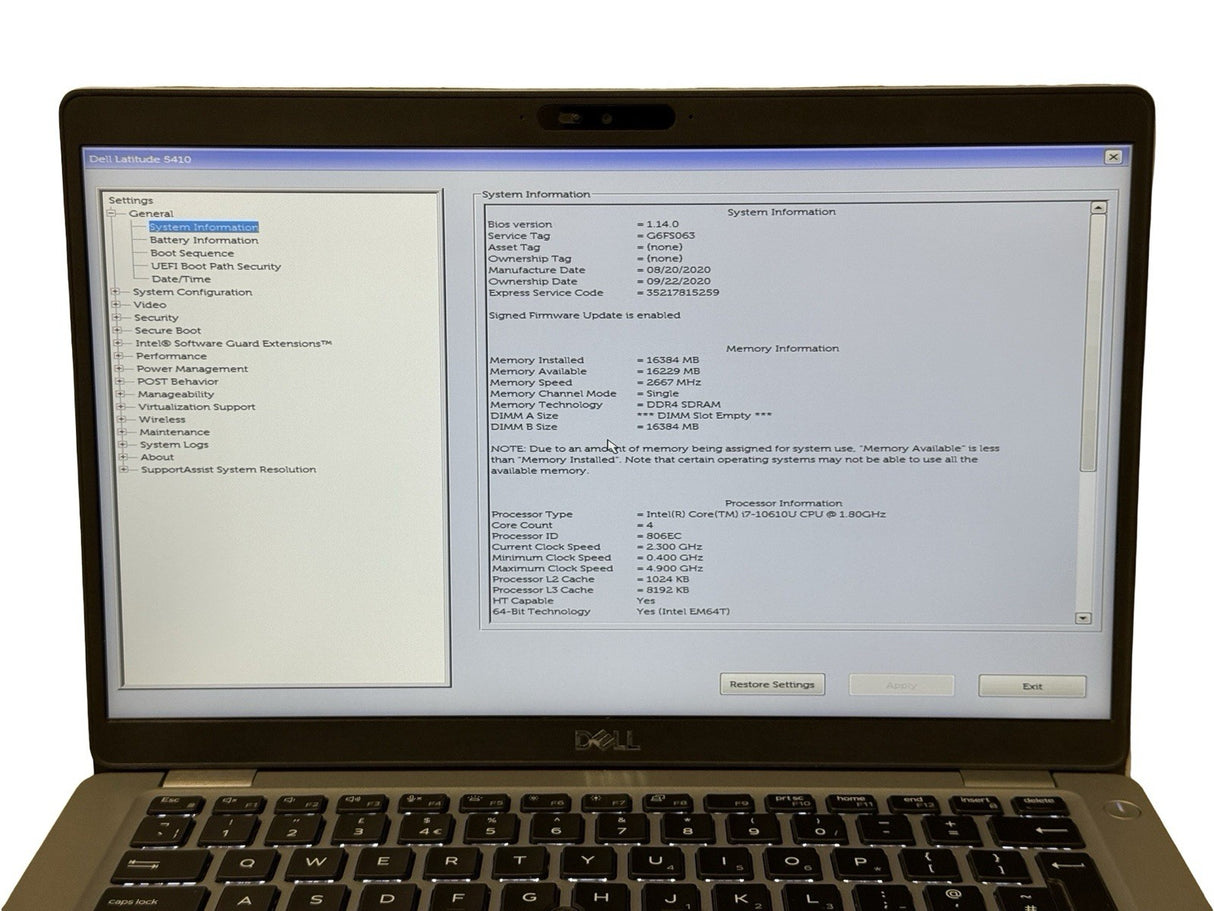Image resolution: width=1214 pixels, height=911 pixels.
Task: Select the System Logs category
Action: click(x=174, y=445)
